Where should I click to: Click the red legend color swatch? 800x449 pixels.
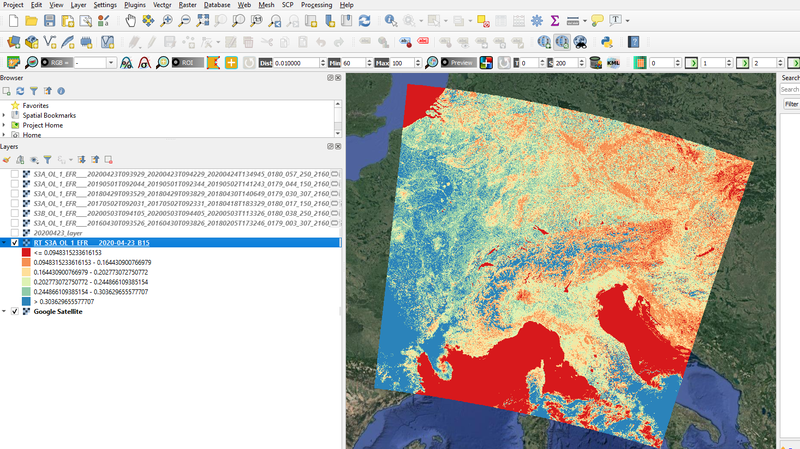24,253
